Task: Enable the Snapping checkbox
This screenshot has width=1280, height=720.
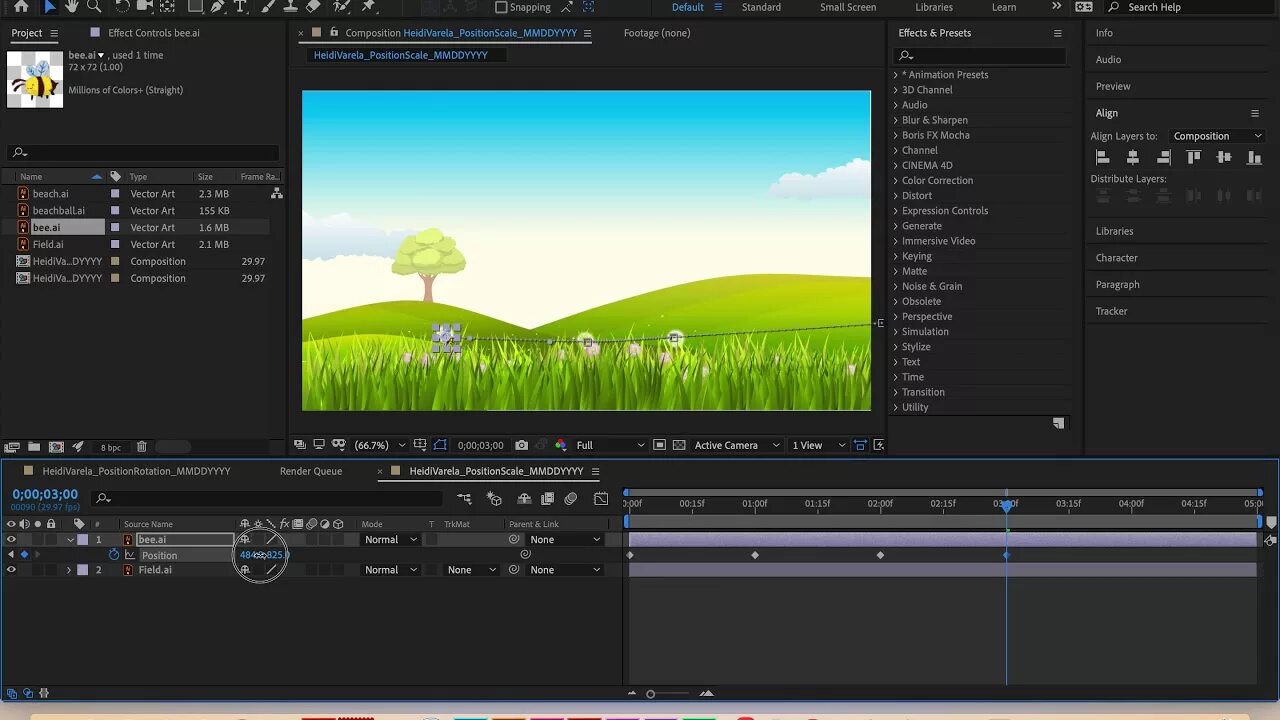Action: (501, 7)
